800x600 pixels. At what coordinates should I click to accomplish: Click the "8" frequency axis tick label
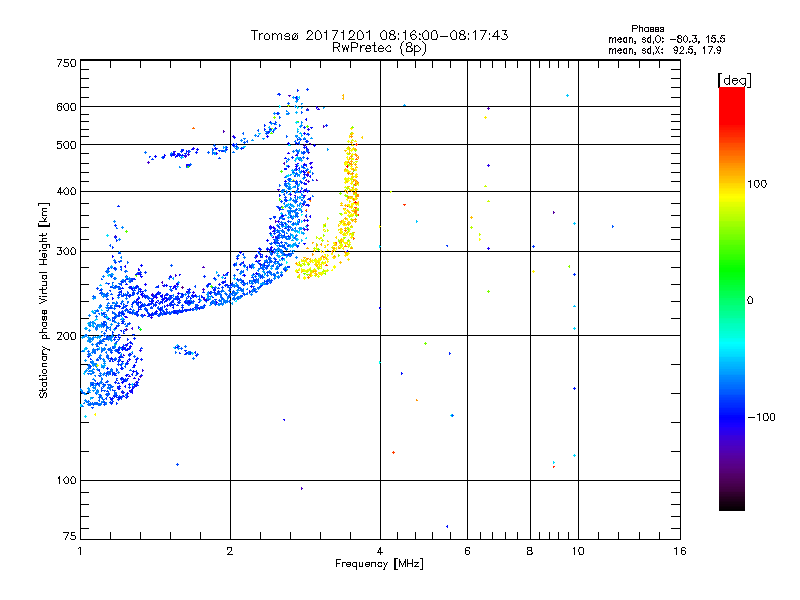530,551
